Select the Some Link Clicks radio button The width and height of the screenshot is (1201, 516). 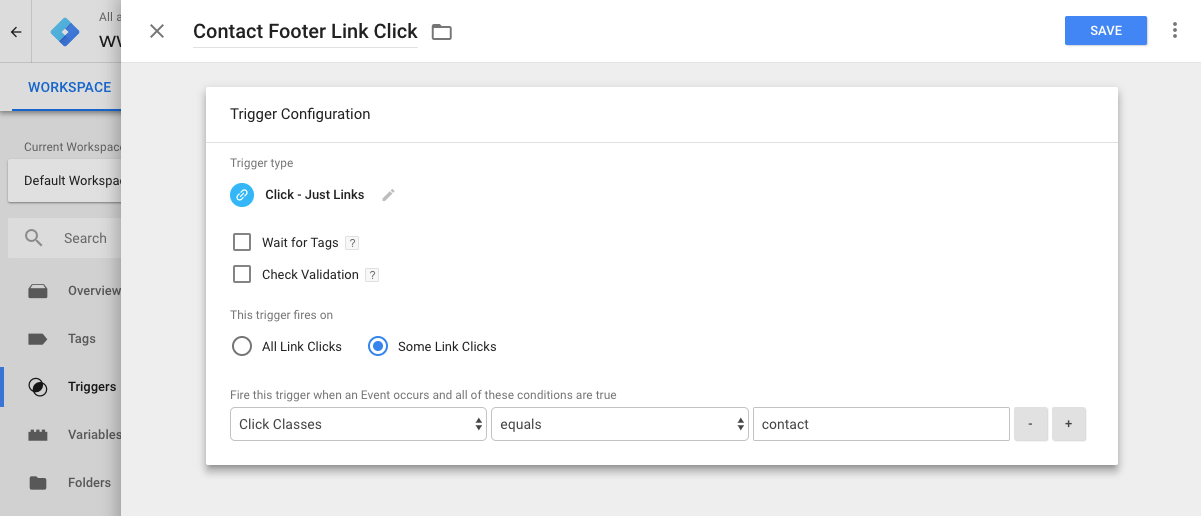click(x=378, y=346)
